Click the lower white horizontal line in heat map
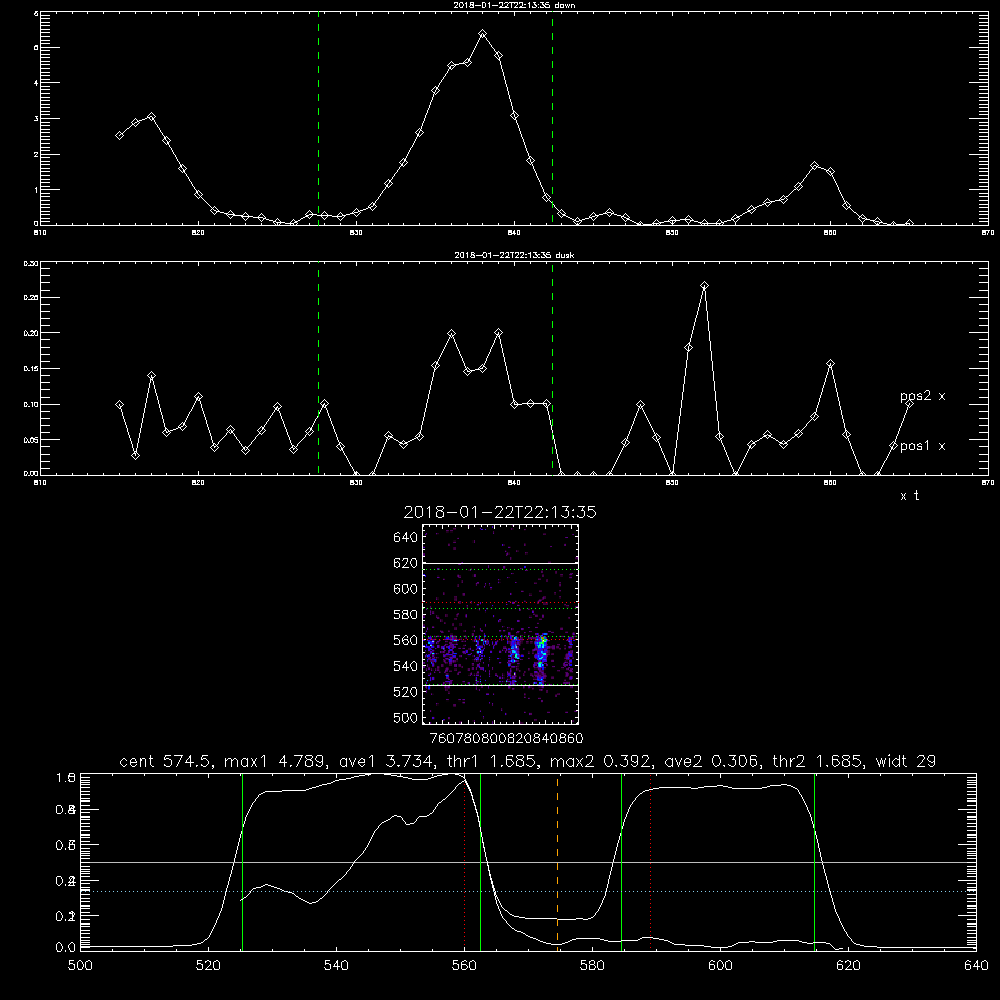Viewport: 1000px width, 1000px height. (x=500, y=686)
